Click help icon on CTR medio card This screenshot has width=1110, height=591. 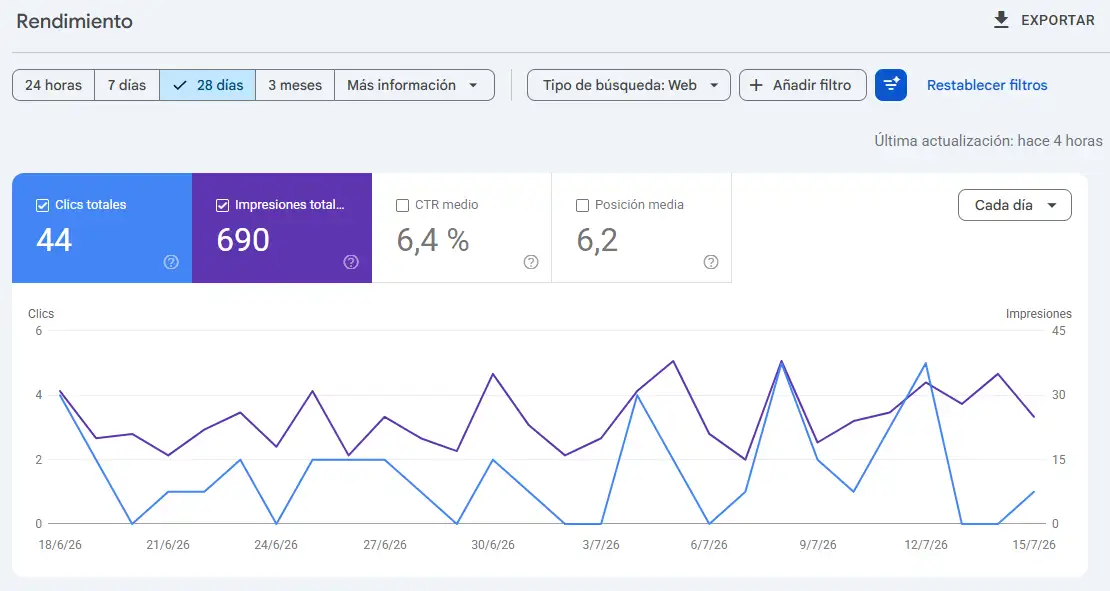(x=531, y=262)
